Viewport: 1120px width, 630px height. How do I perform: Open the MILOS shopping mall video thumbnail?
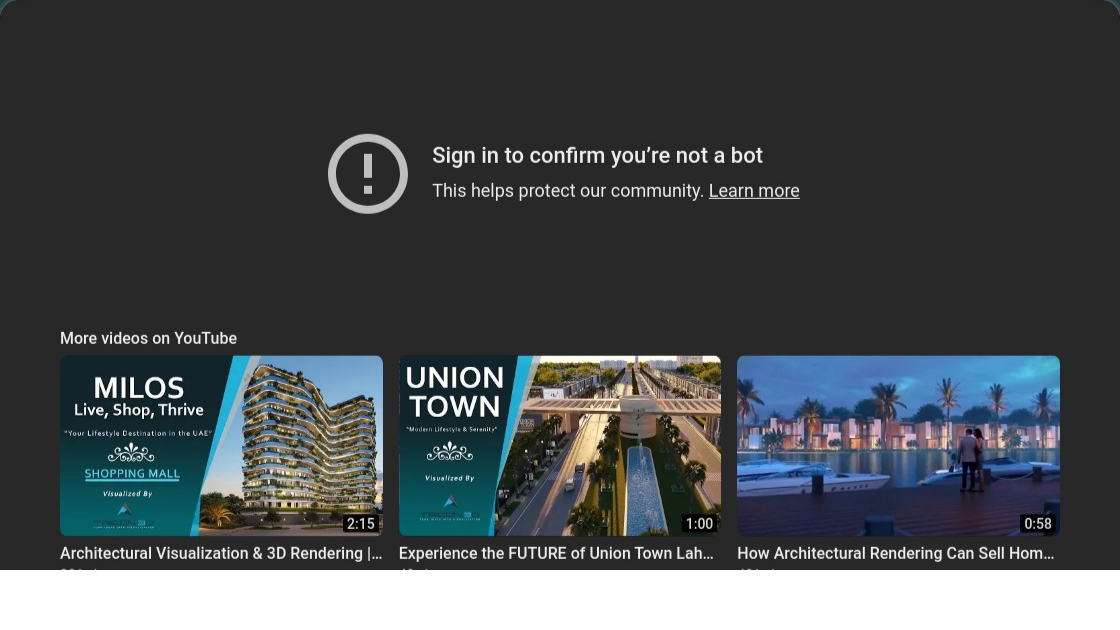tap(221, 445)
